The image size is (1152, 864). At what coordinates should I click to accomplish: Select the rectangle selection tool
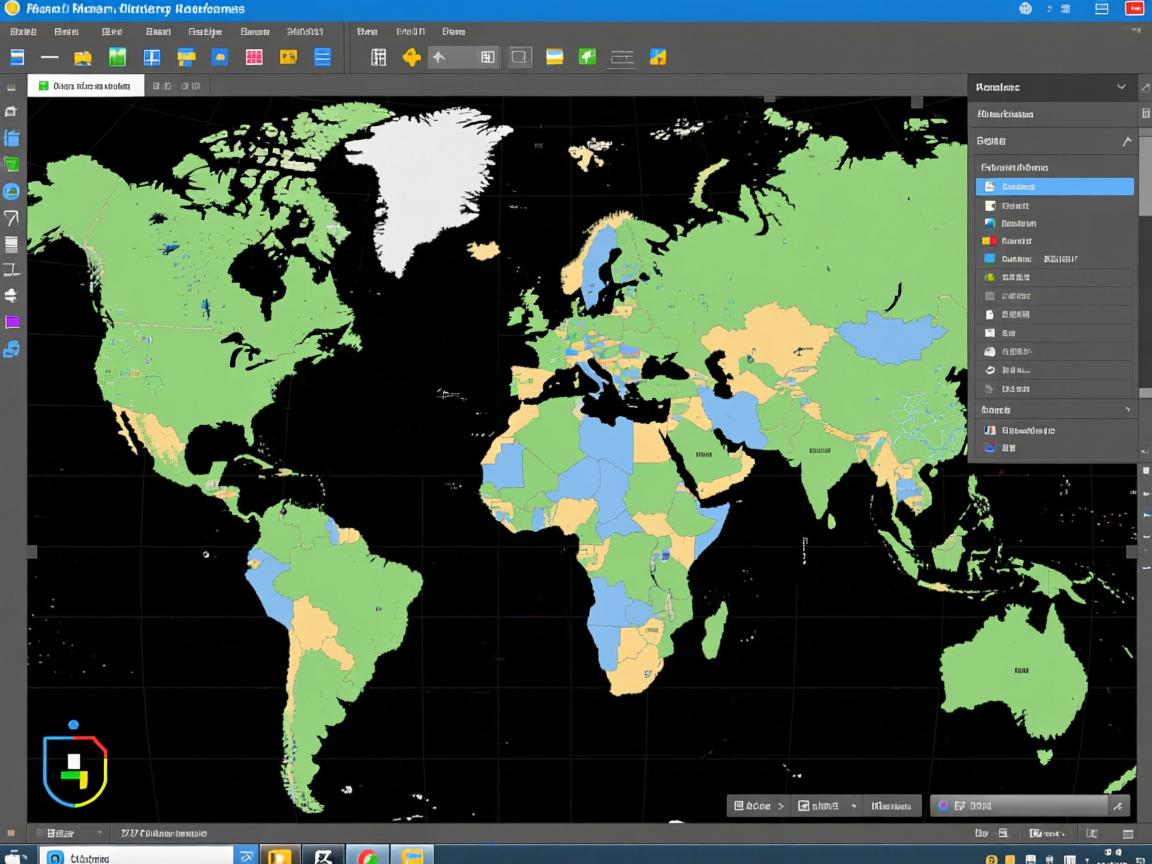(x=520, y=57)
